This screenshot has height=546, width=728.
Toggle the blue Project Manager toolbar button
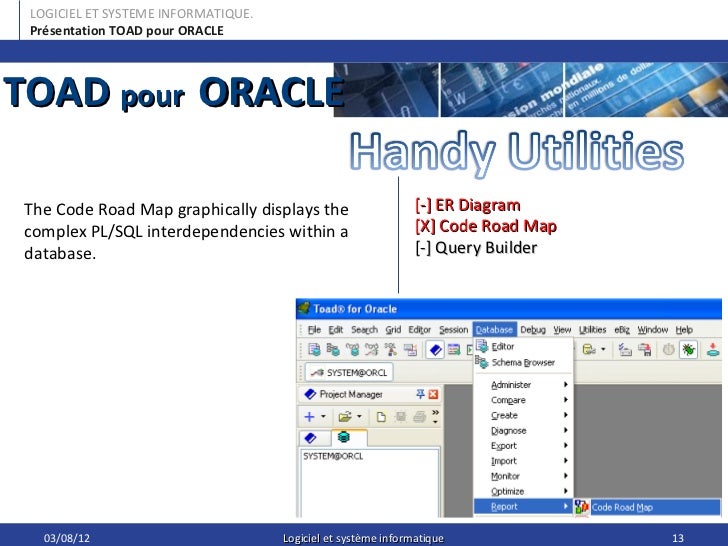point(435,350)
